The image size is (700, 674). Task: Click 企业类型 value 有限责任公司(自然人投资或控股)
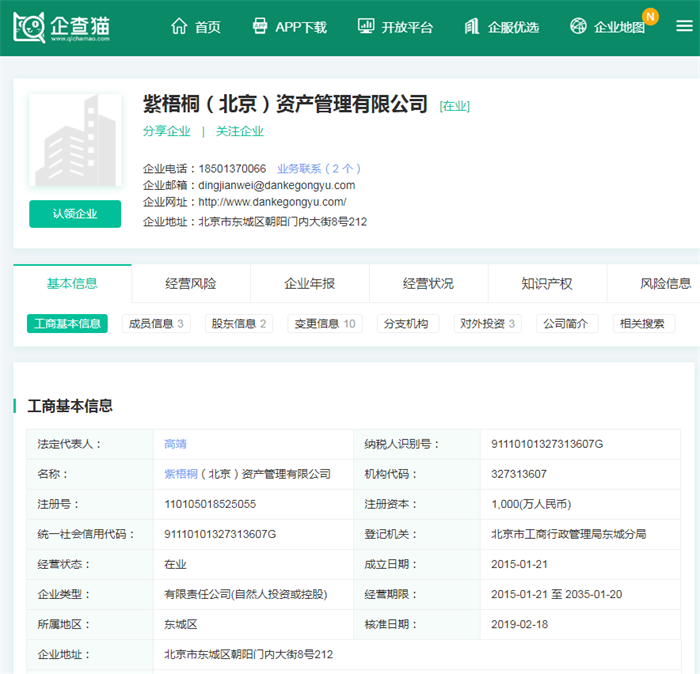[x=246, y=595]
